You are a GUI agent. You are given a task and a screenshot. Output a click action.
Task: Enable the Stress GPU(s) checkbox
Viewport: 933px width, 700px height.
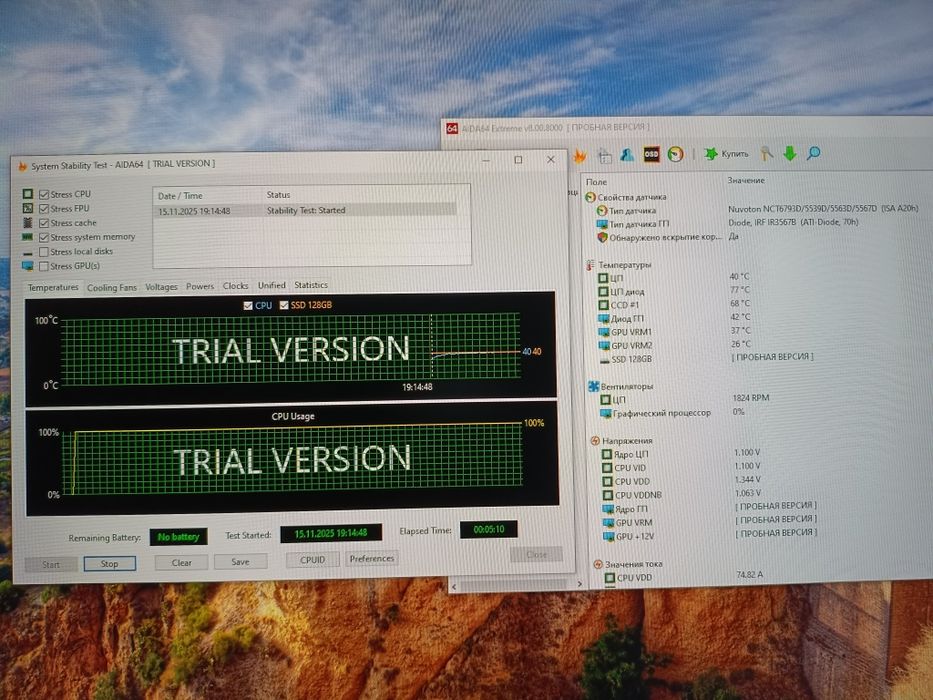pyautogui.click(x=44, y=266)
